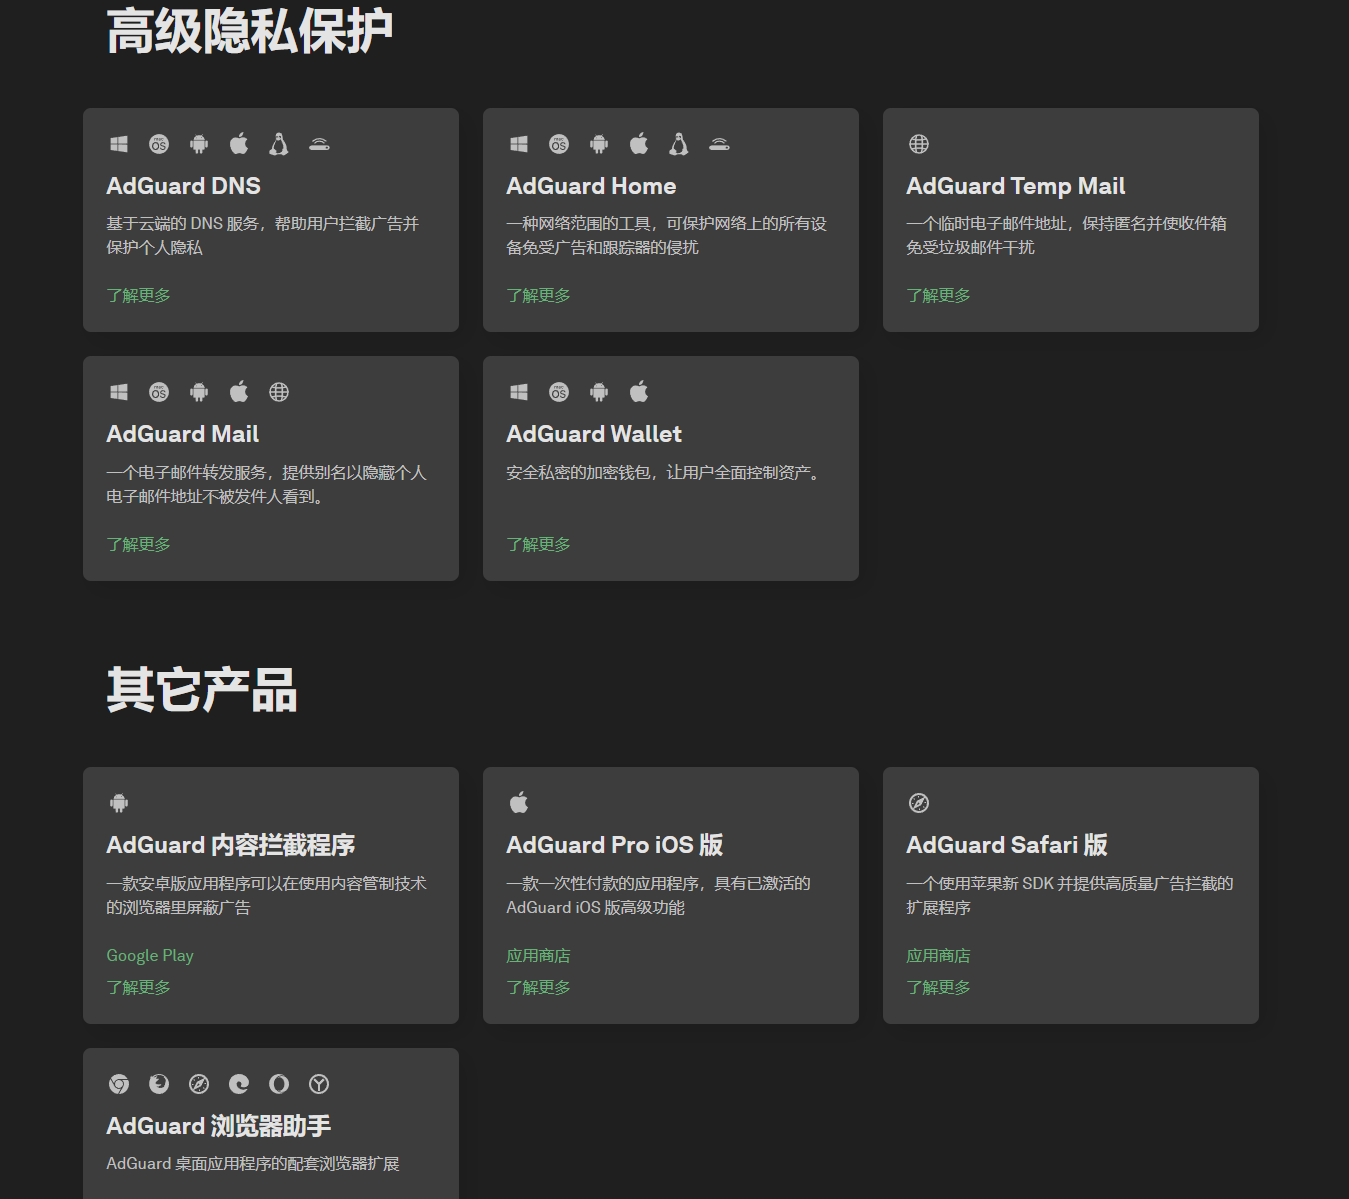Click the Apple icon in AdGuard Wallet card

pyautogui.click(x=639, y=392)
